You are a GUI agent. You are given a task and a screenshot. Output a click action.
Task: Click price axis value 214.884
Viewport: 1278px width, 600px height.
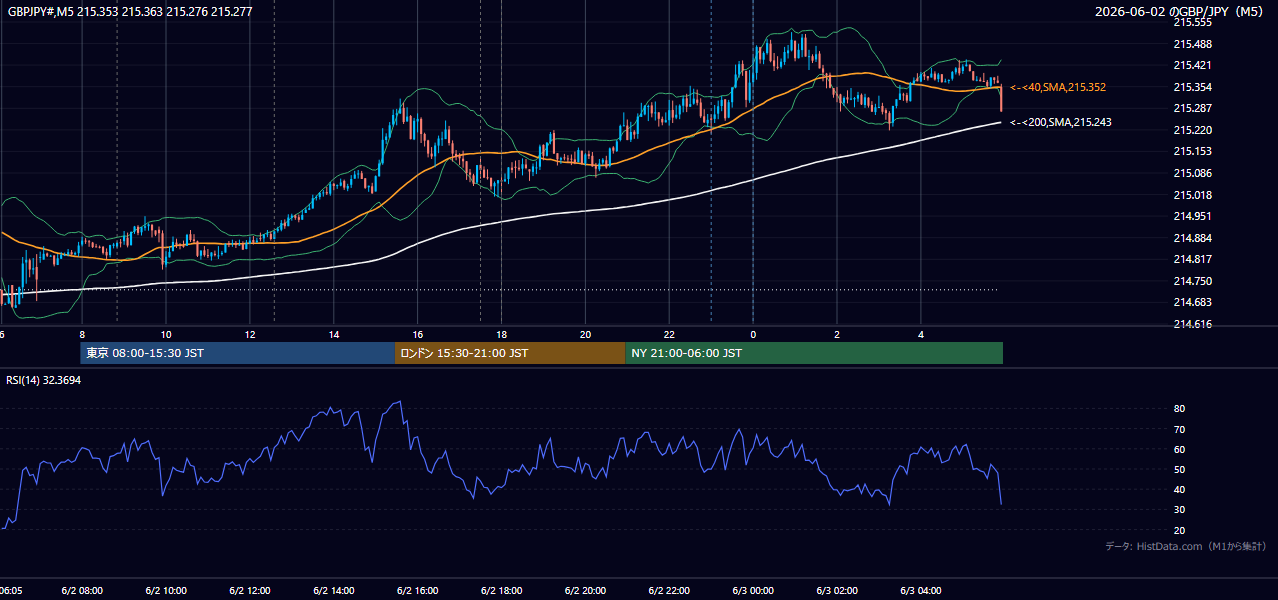(1192, 238)
